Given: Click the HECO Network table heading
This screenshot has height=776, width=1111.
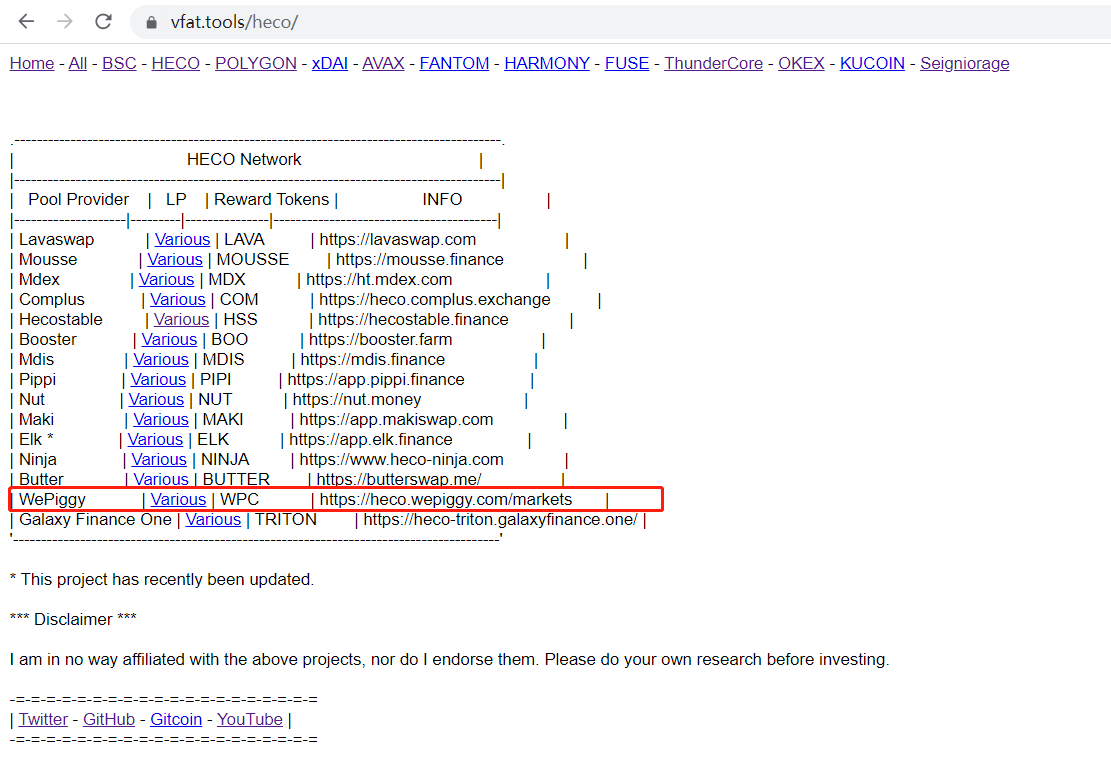Looking at the screenshot, I should point(244,159).
